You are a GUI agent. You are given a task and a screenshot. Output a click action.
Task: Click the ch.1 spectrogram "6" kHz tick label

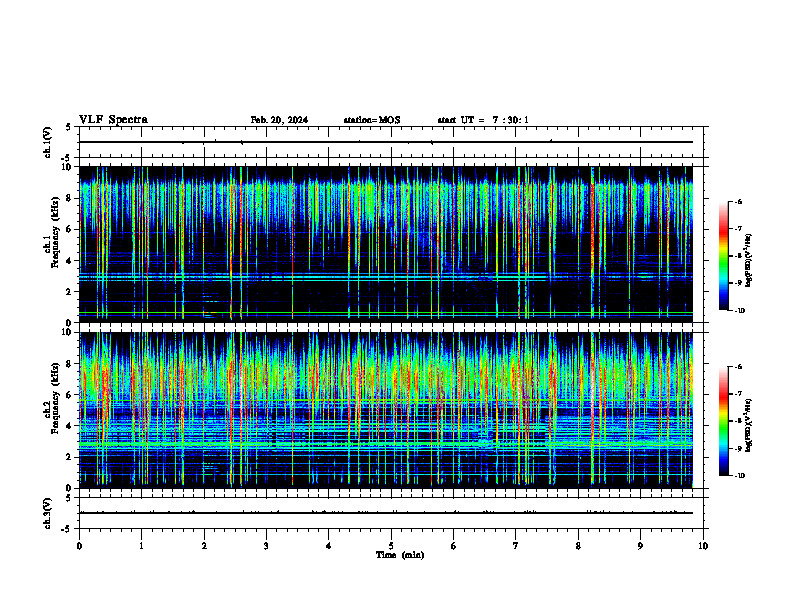69,230
